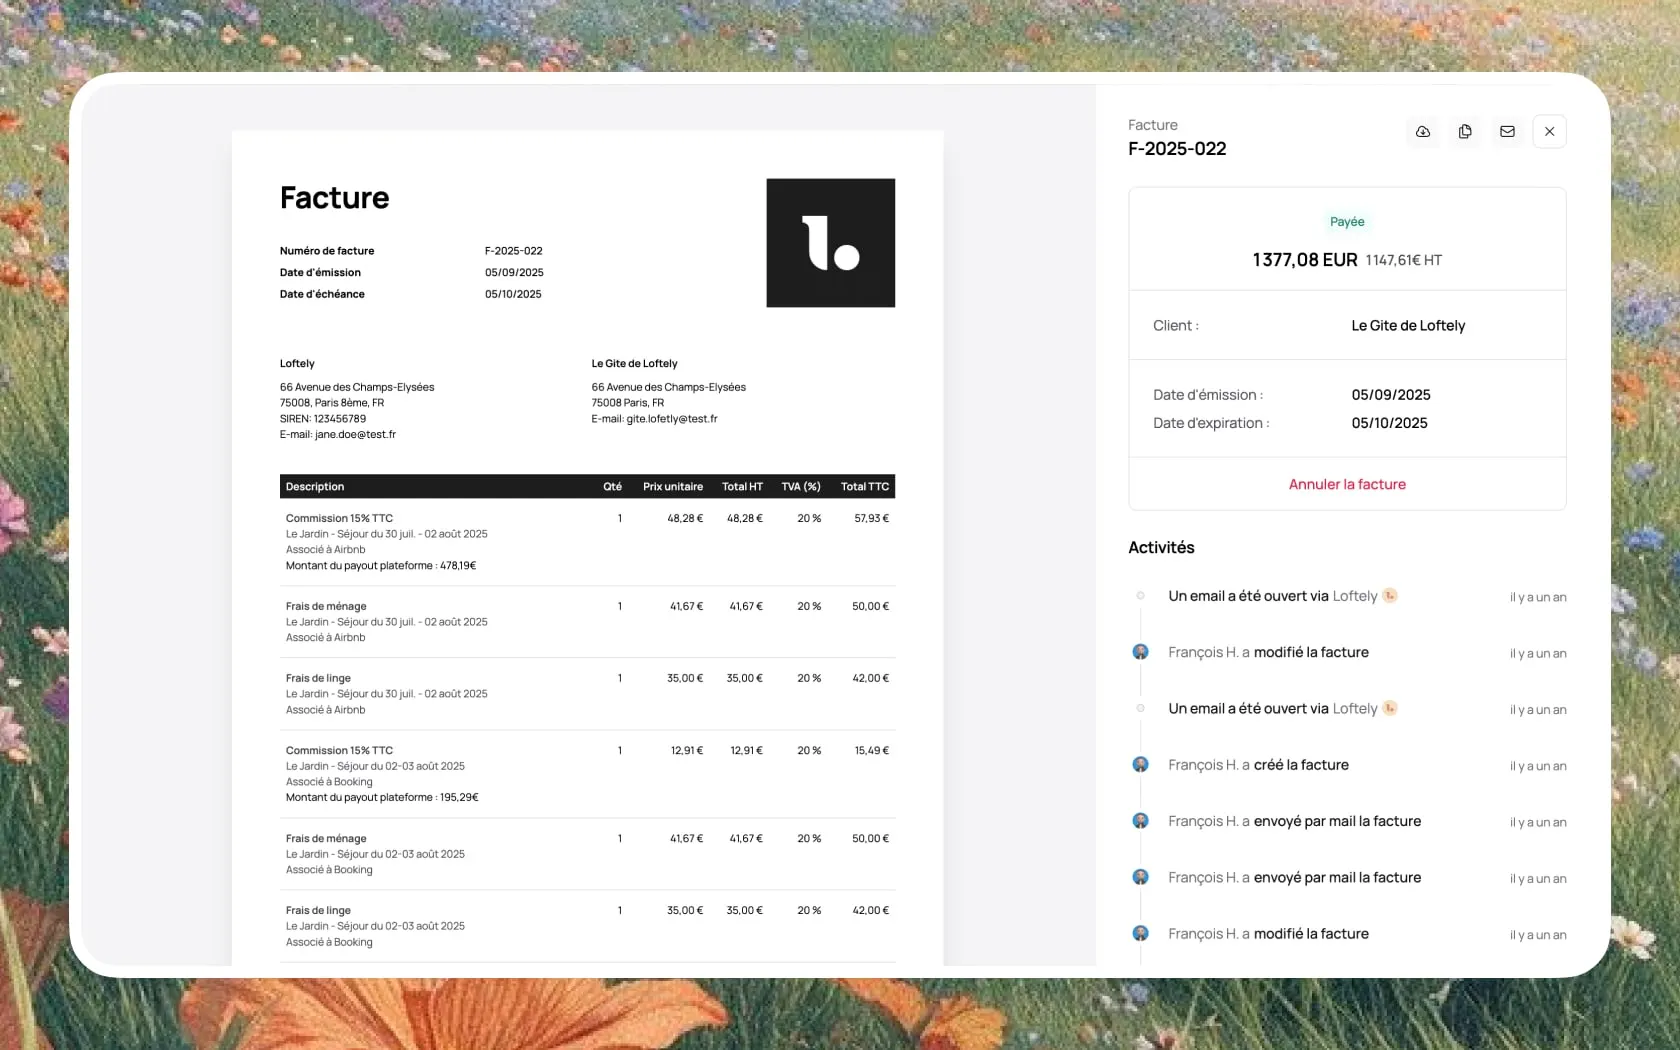Screen dimensions: 1680x1050
Task: Duplicate the invoice using the copy icon
Action: click(1465, 132)
